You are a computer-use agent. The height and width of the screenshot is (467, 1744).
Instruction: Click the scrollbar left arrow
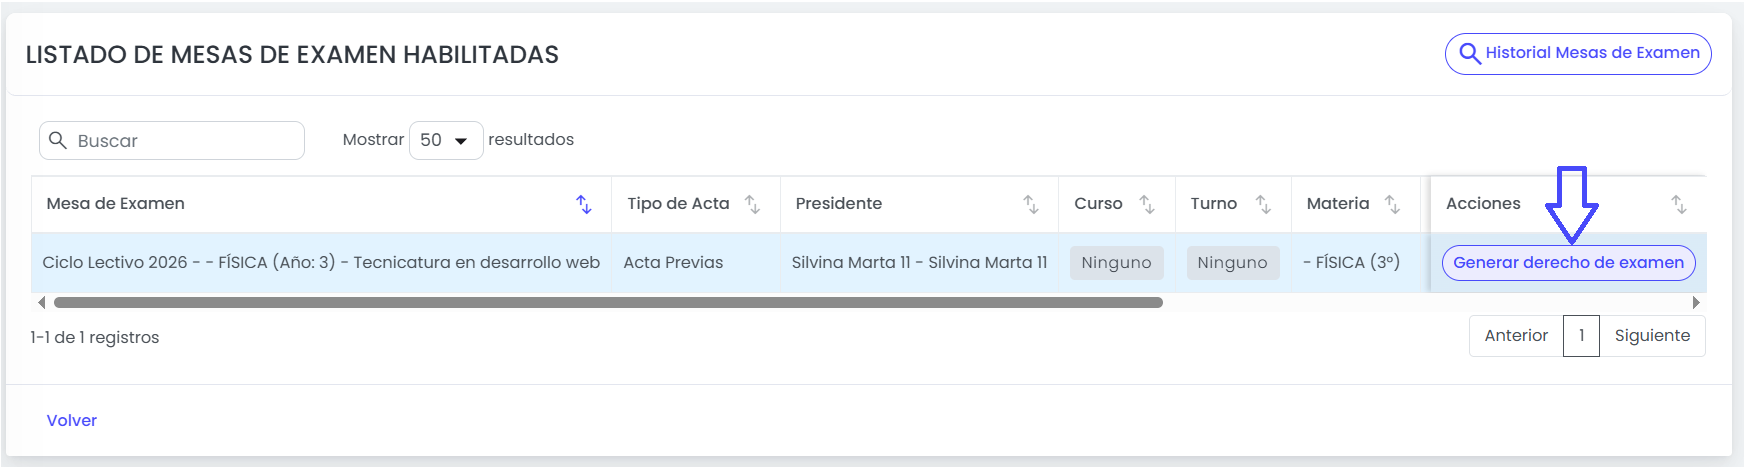pos(41,302)
